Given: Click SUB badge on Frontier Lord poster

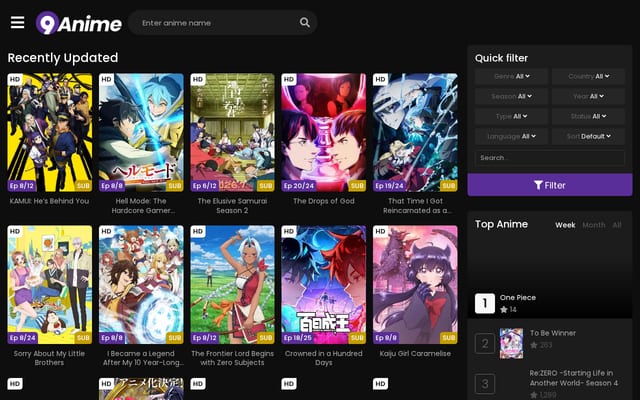Looking at the screenshot, I should pyautogui.click(x=266, y=338).
